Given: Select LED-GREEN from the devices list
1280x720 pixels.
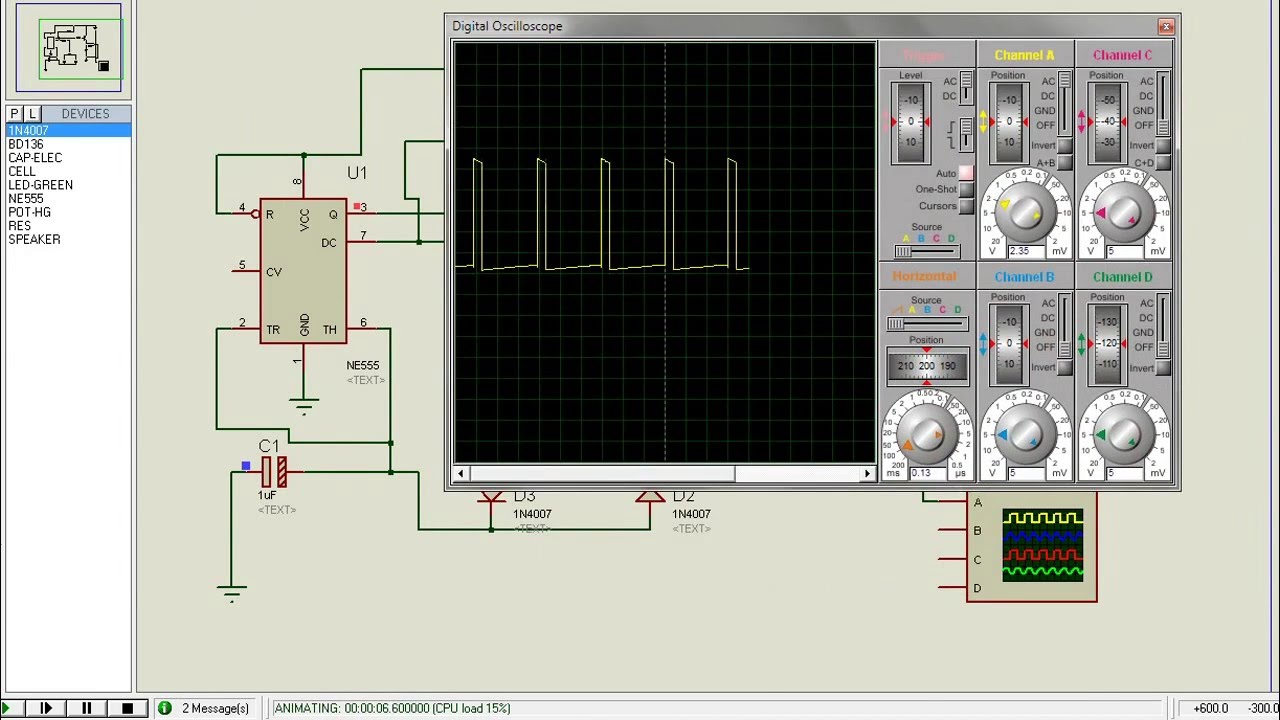Looking at the screenshot, I should pyautogui.click(x=40, y=185).
